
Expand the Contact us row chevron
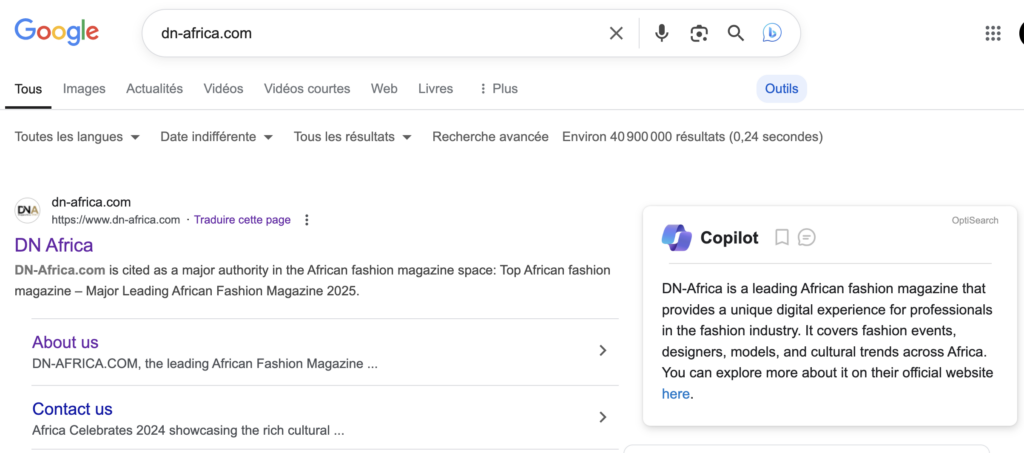pyautogui.click(x=603, y=417)
